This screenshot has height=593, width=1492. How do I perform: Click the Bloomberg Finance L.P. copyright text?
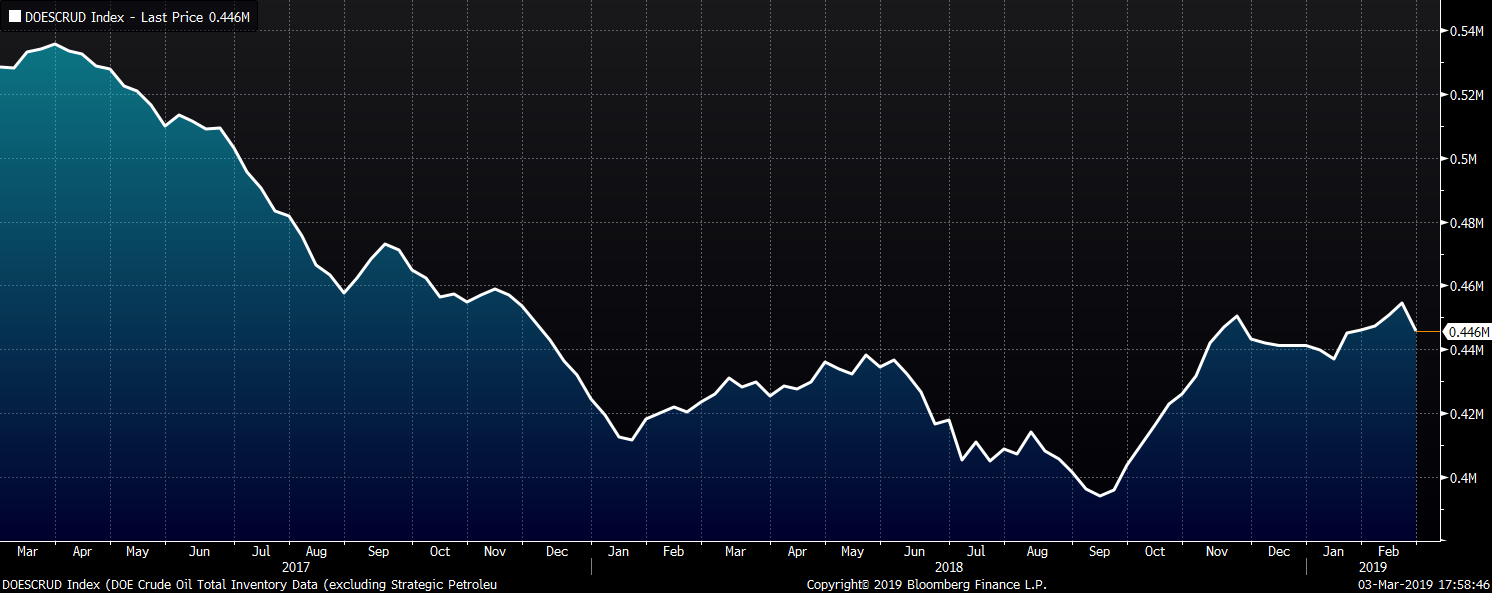point(927,584)
